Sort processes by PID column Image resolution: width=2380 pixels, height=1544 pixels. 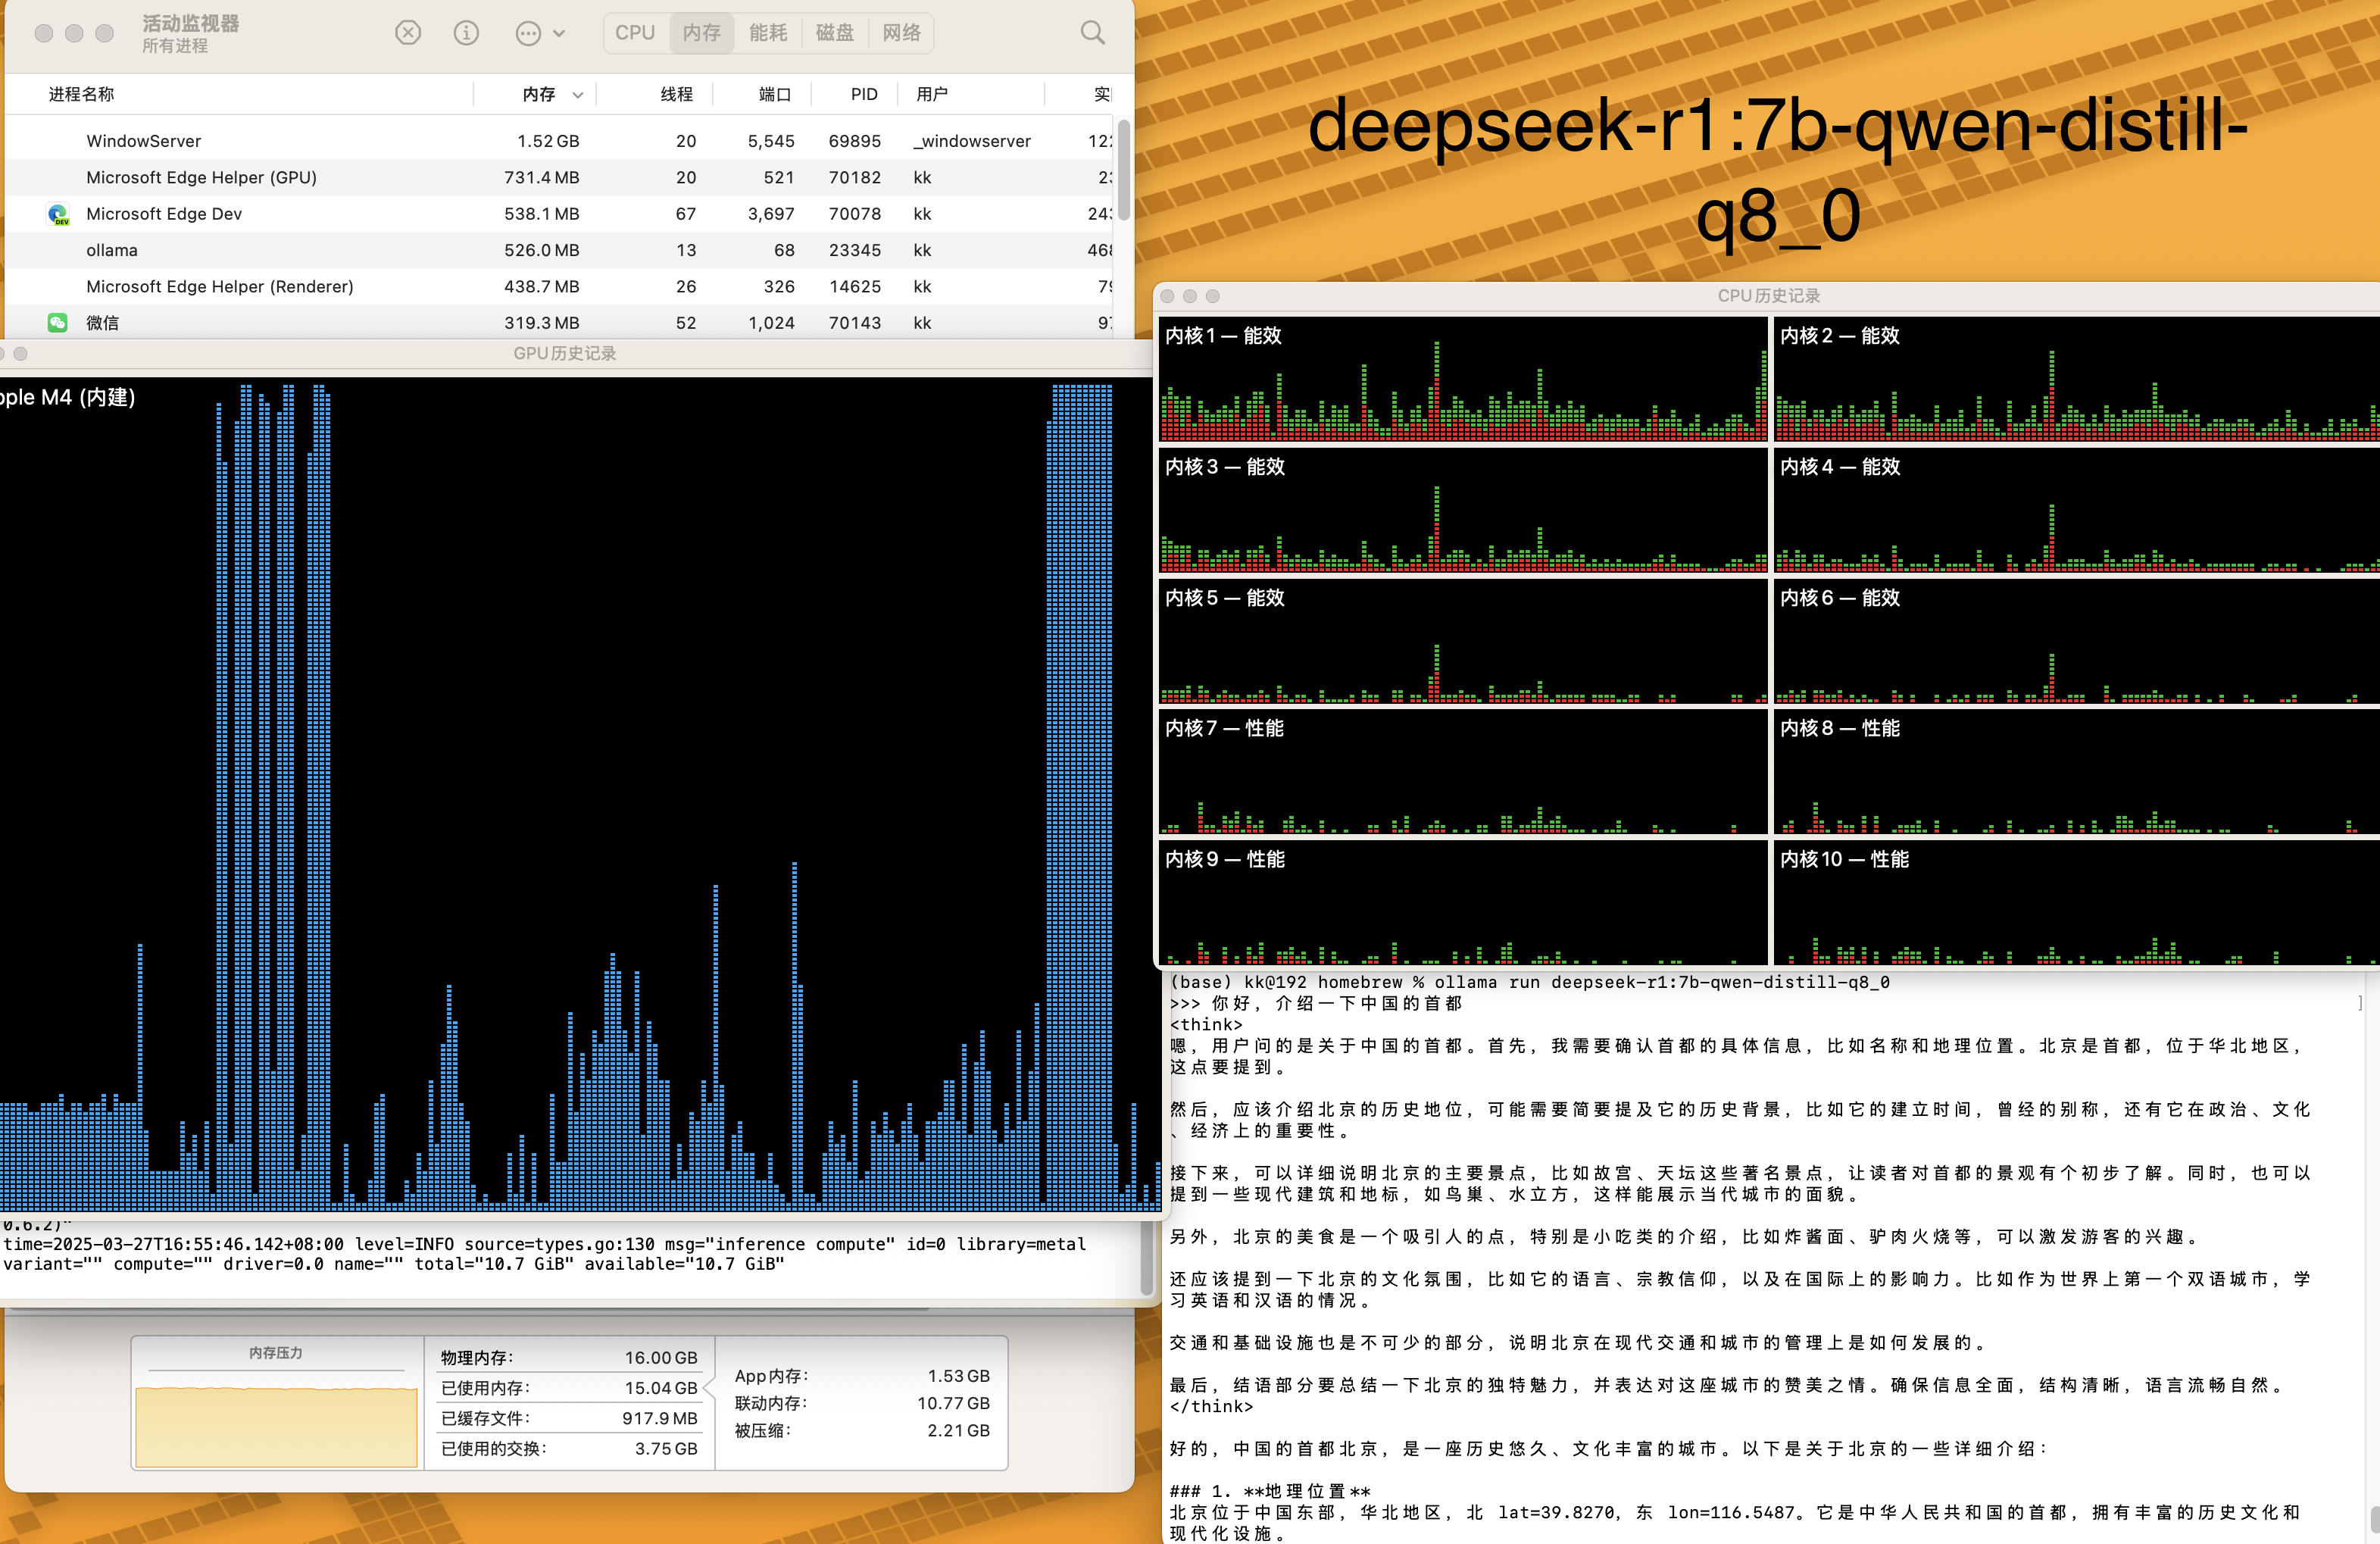point(863,94)
